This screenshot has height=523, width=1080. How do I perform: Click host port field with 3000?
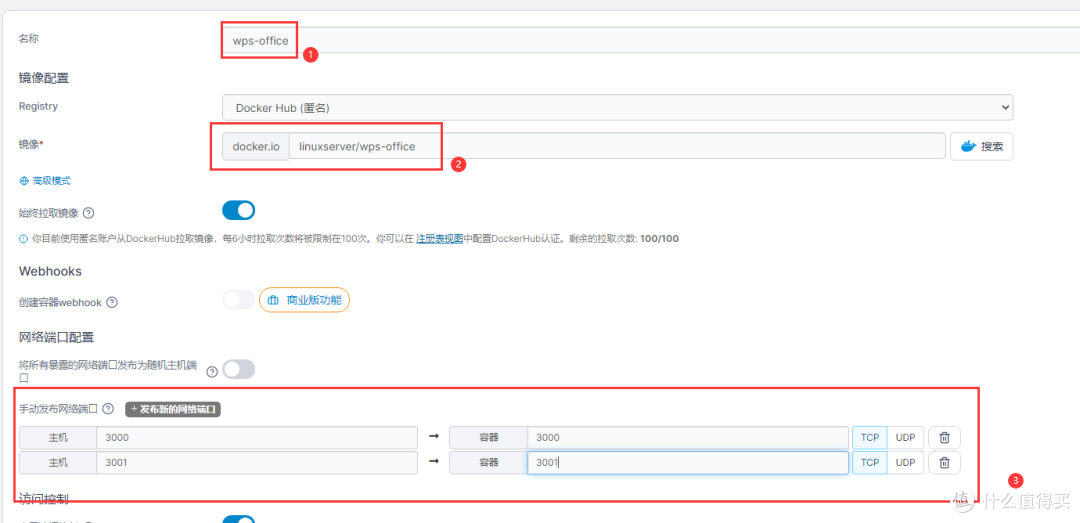[x=257, y=438]
